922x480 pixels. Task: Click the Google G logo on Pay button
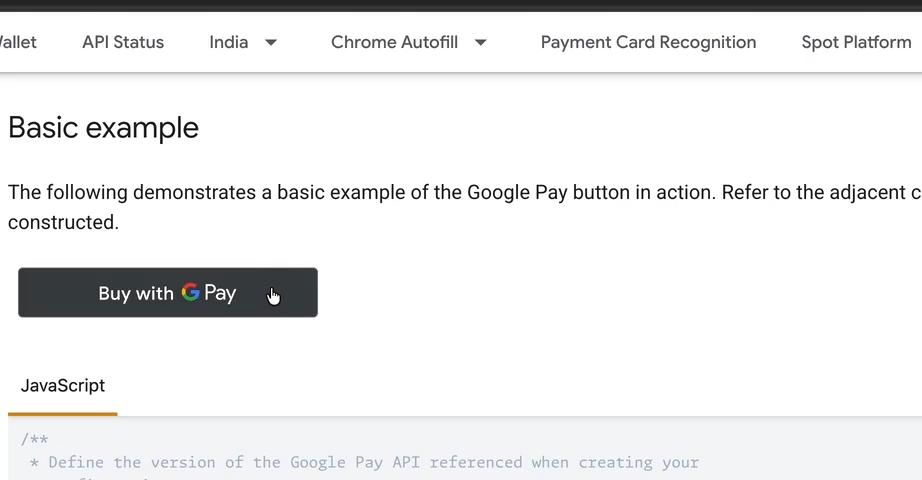click(x=191, y=292)
